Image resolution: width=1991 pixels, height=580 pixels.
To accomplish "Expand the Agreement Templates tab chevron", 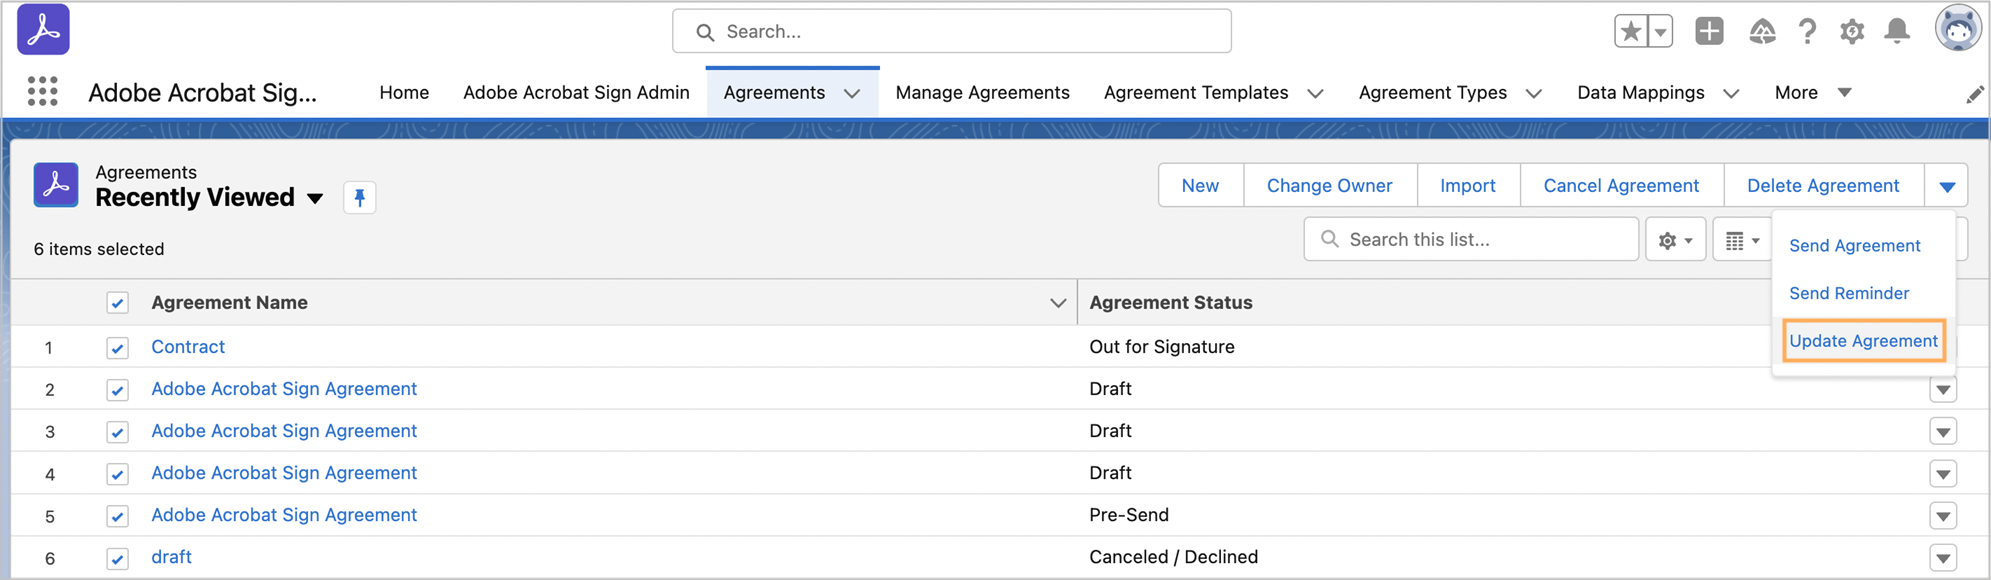I will [1316, 93].
